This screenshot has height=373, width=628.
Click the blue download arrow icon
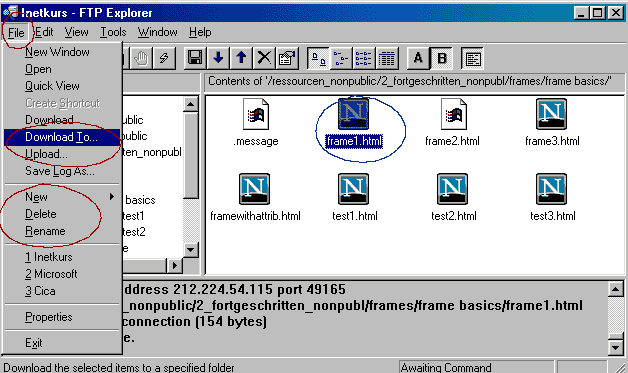pyautogui.click(x=218, y=58)
